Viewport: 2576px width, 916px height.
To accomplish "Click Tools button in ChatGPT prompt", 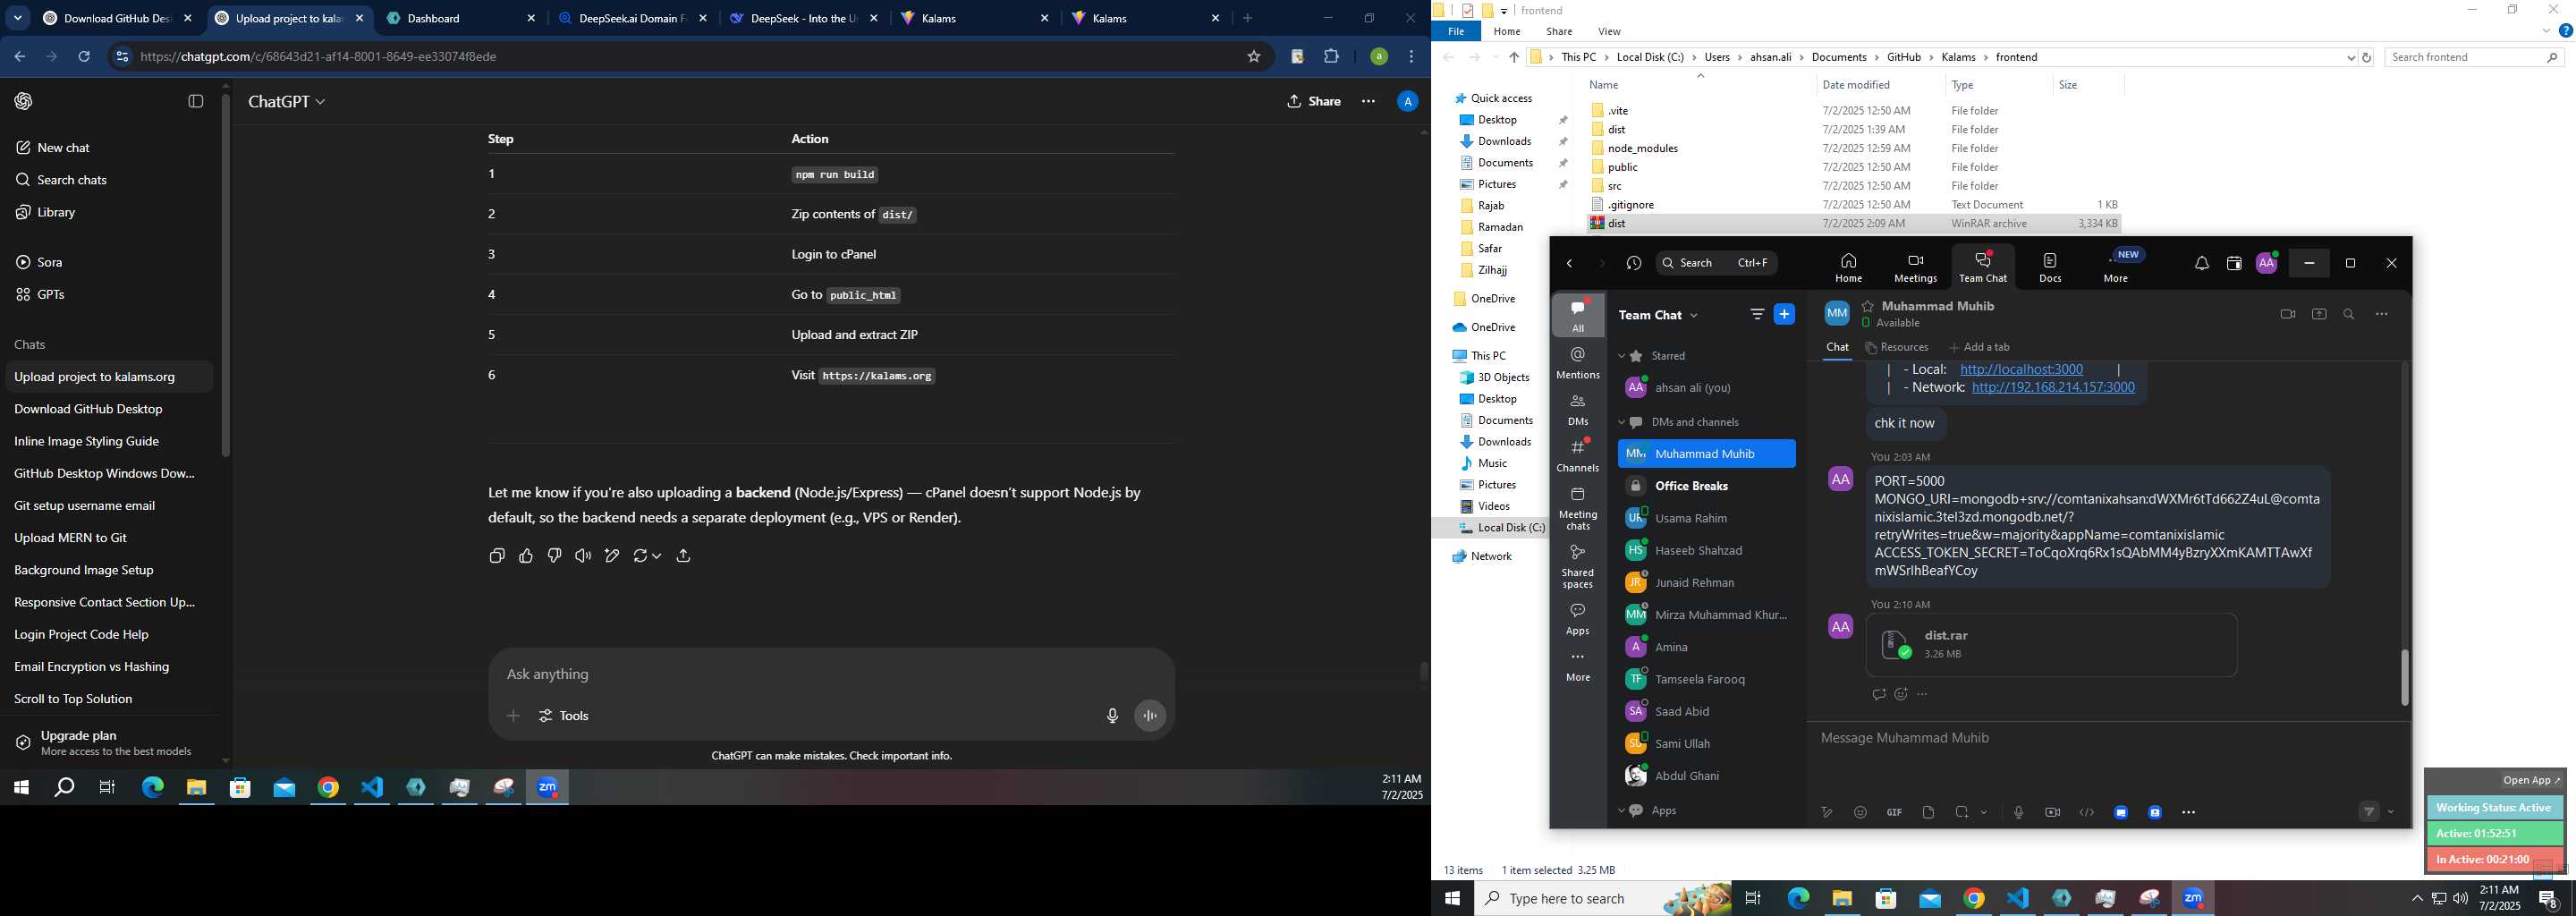I will click(x=564, y=716).
